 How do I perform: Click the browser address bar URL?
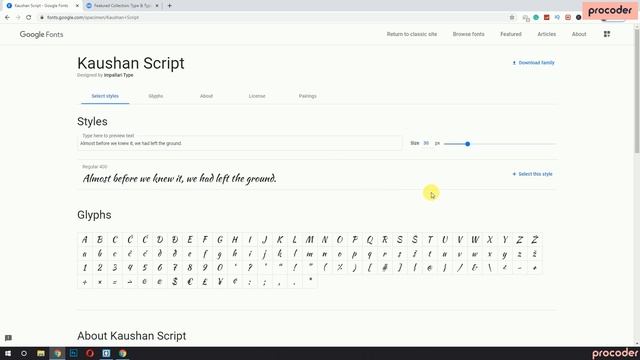click(93, 18)
